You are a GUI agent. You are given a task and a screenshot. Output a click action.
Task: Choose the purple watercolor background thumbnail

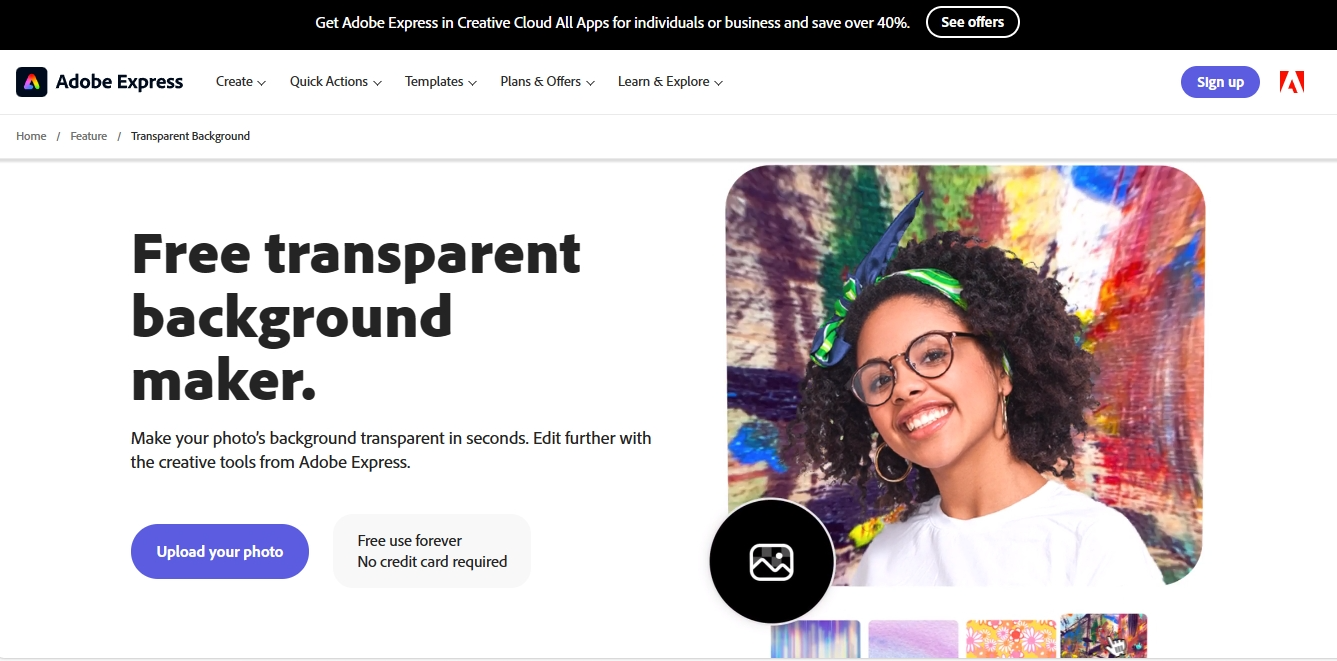click(913, 639)
